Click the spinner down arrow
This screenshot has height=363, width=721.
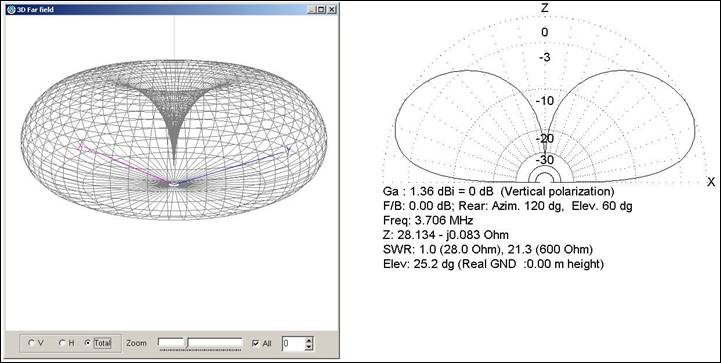tap(309, 346)
